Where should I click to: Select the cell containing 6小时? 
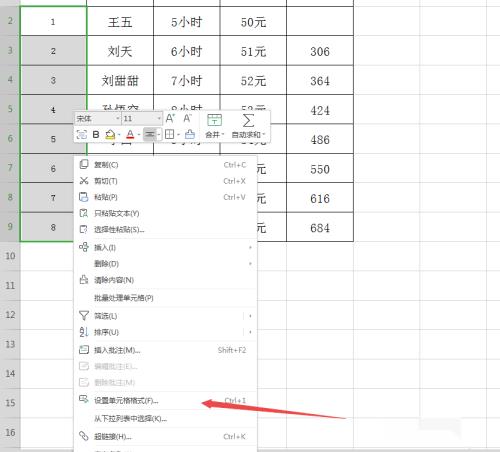tap(186, 51)
